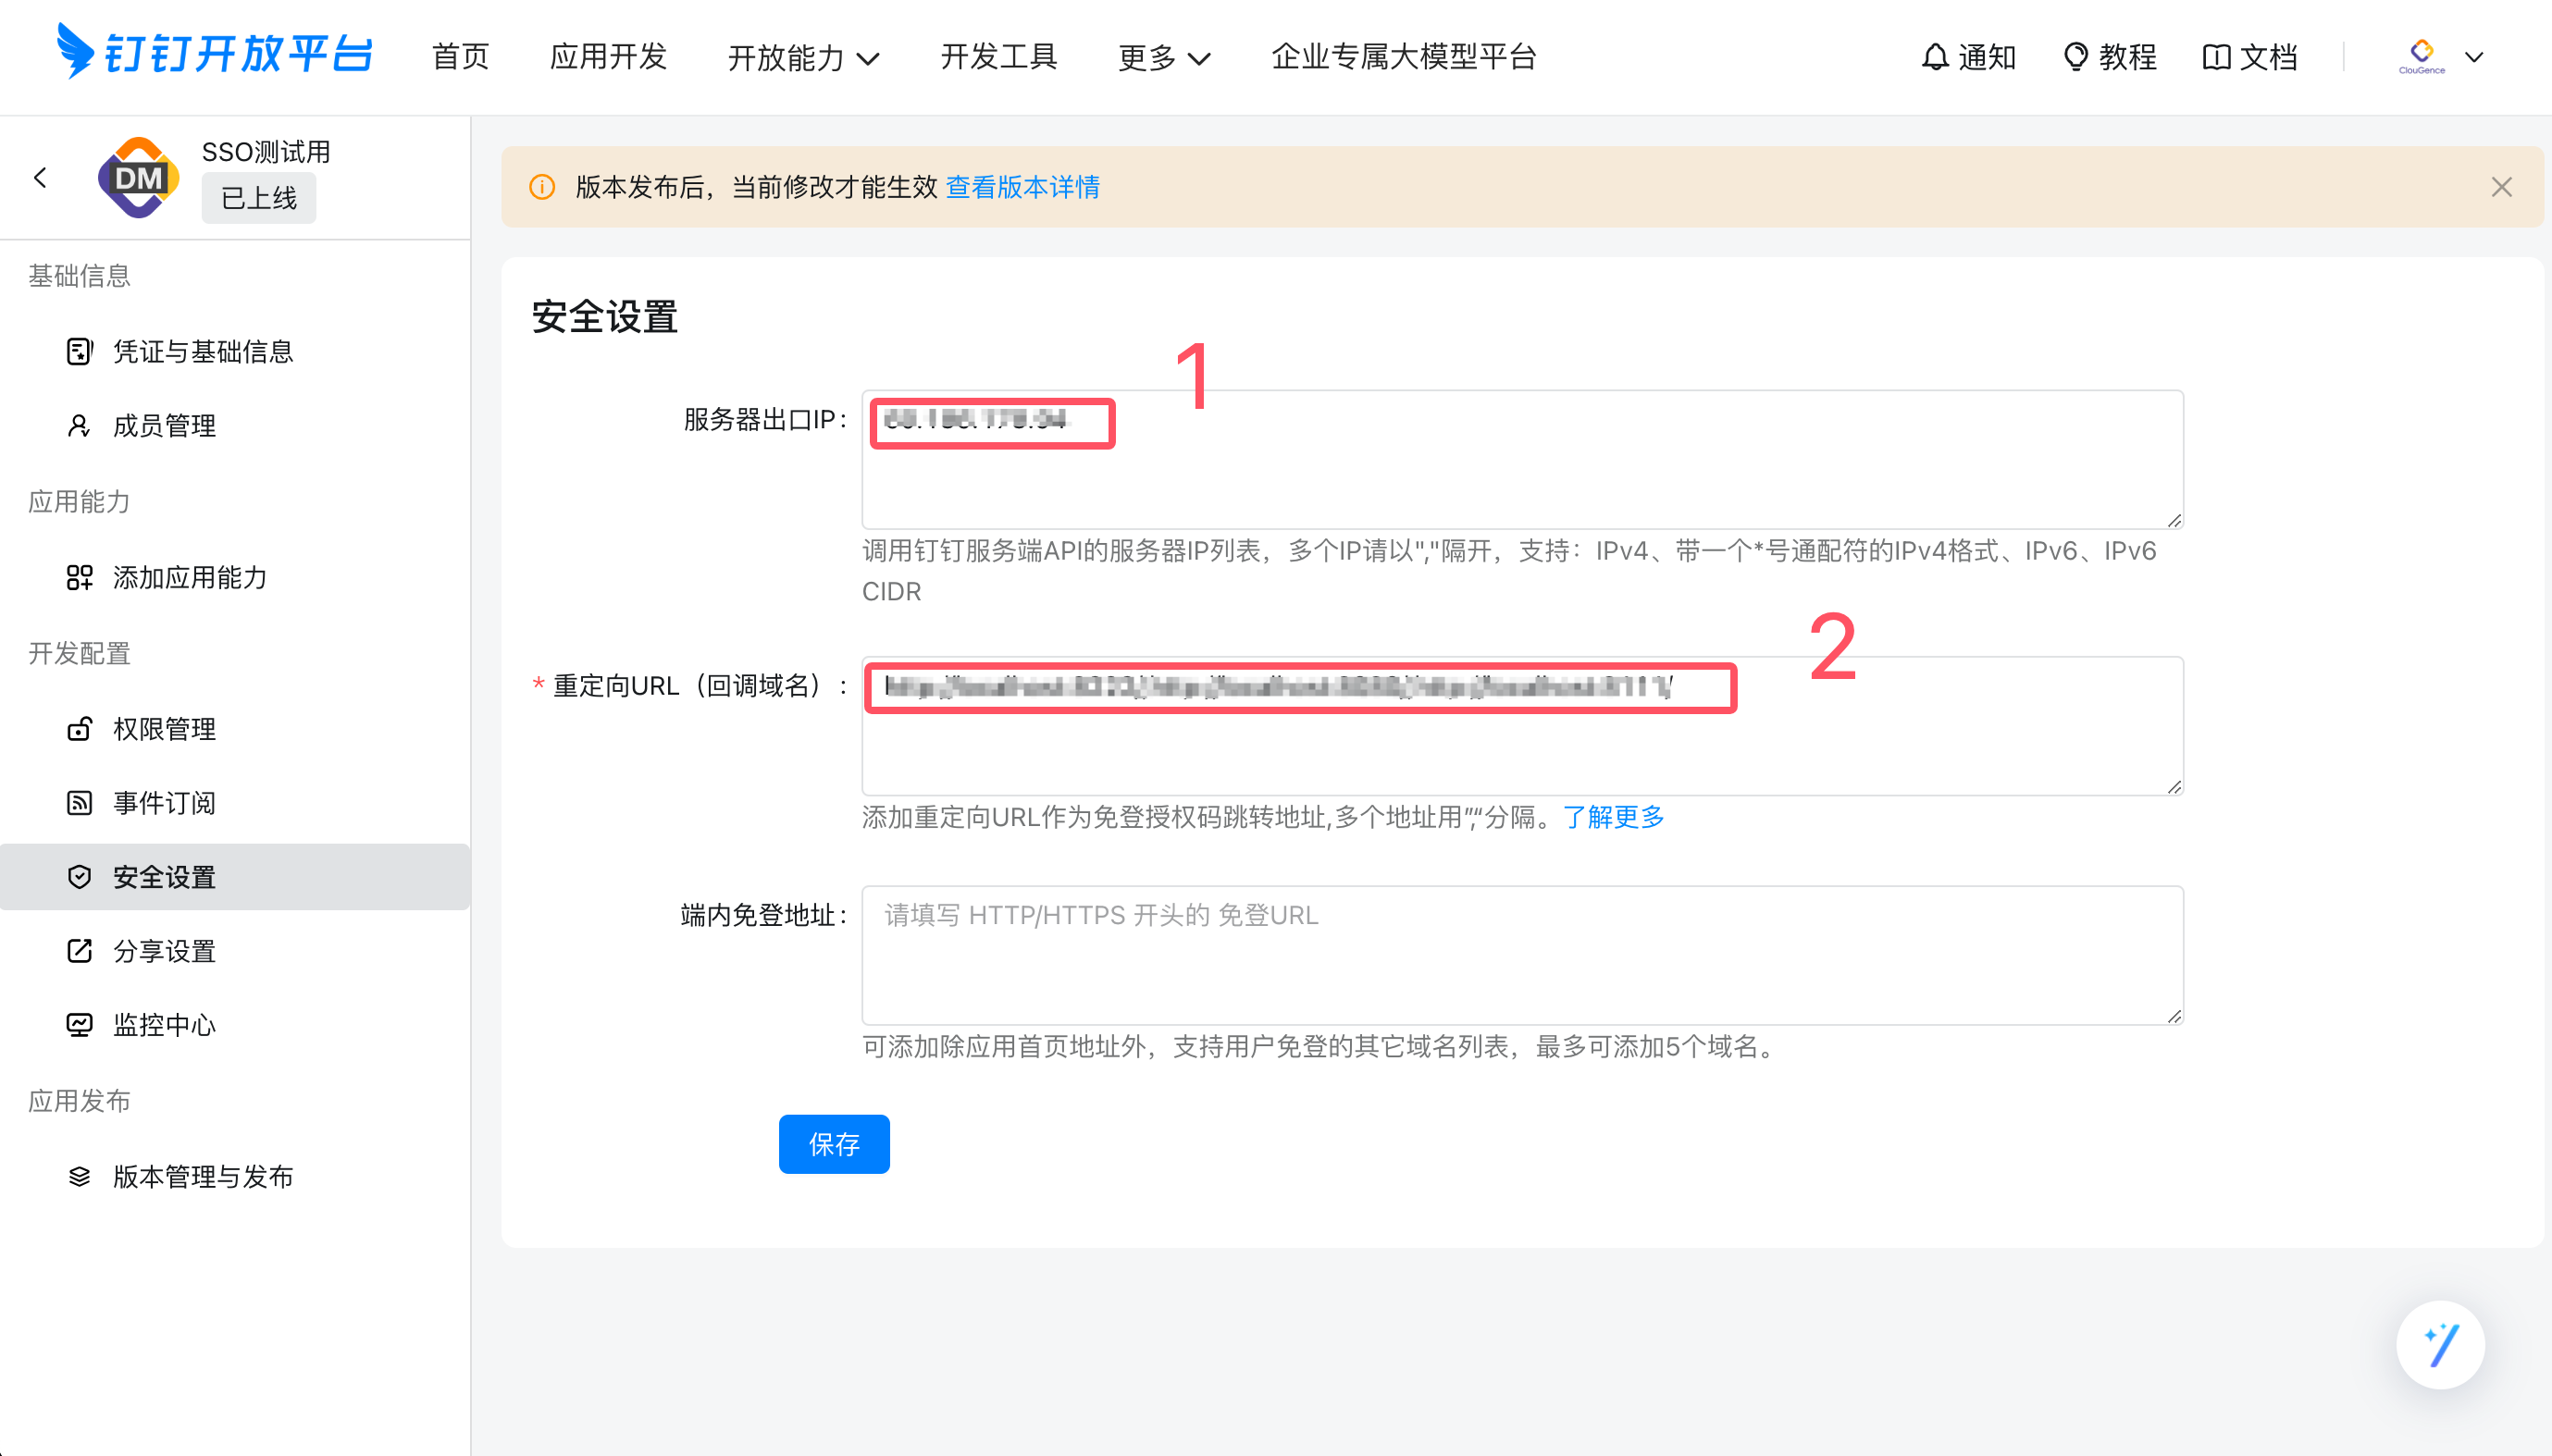Click the floating AI assistant wand button
Screen dimensions: 2552x1456
(x=2439, y=1344)
